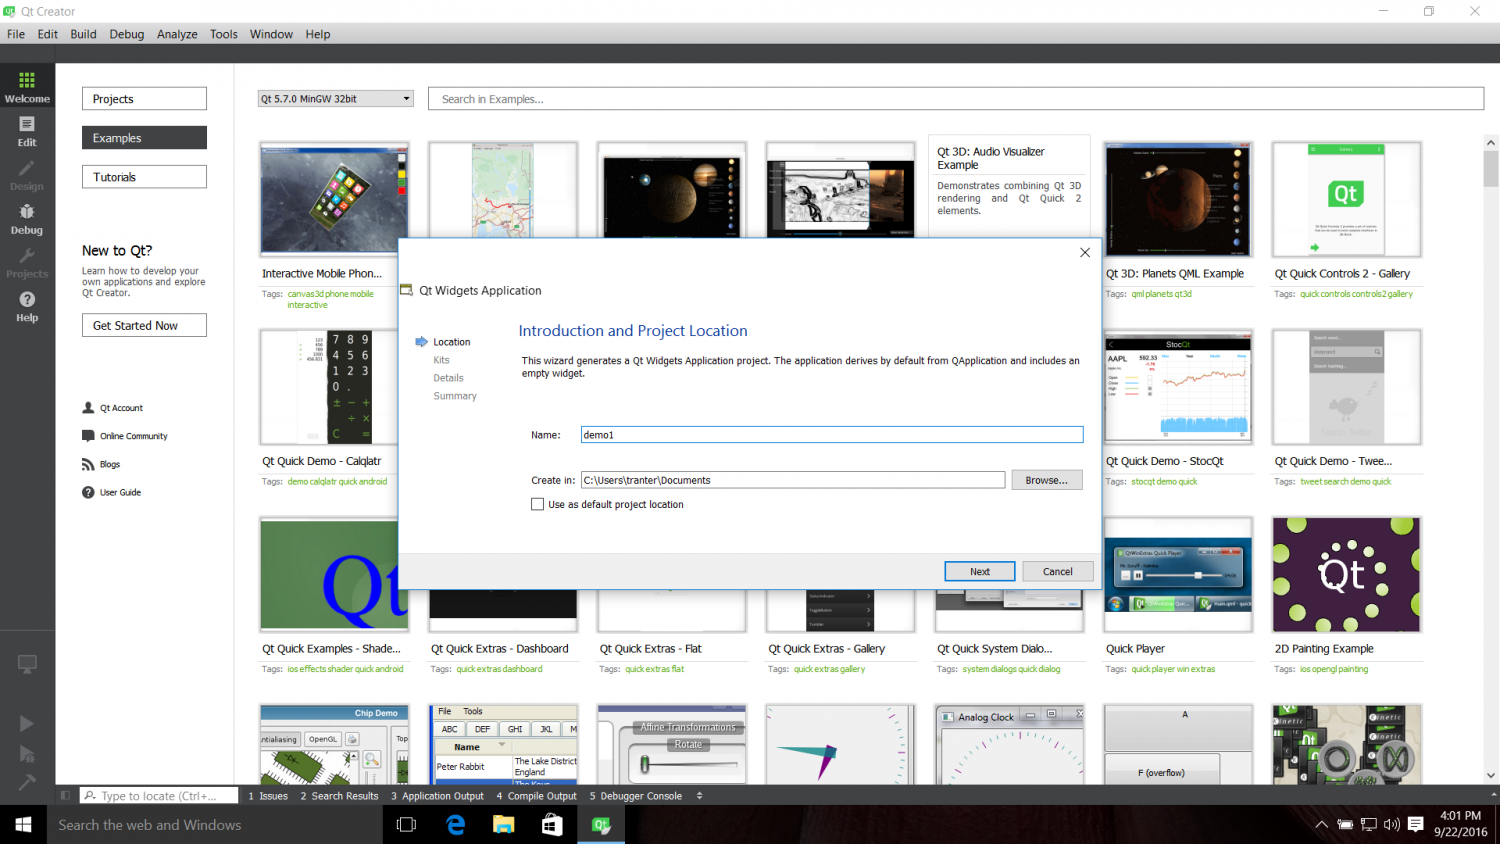Enable 'Use as default project location'
Viewport: 1500px width, 844px height.
pos(537,503)
